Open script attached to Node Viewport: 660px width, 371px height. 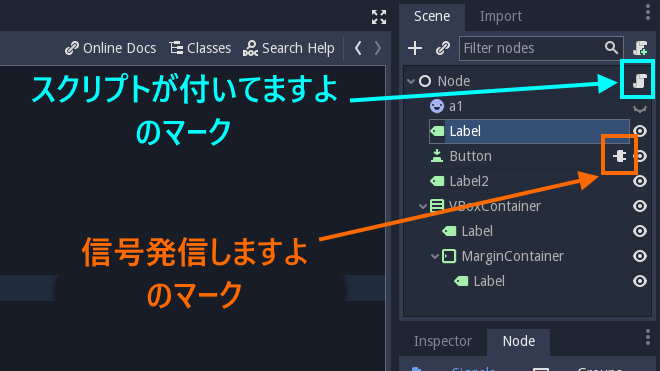(639, 81)
